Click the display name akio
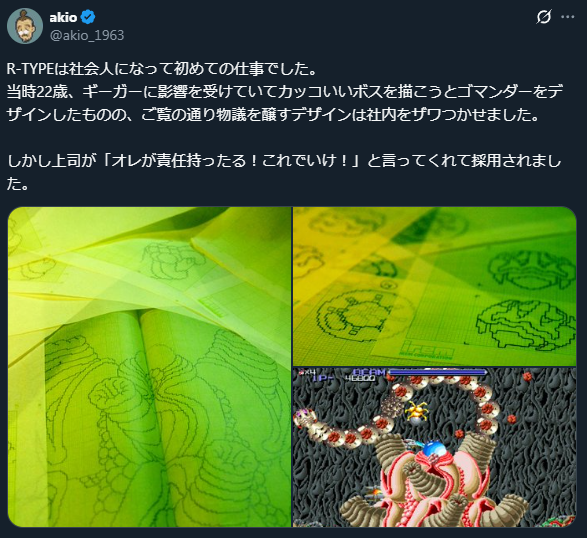Screen dimensions: 587x538 tap(63, 17)
